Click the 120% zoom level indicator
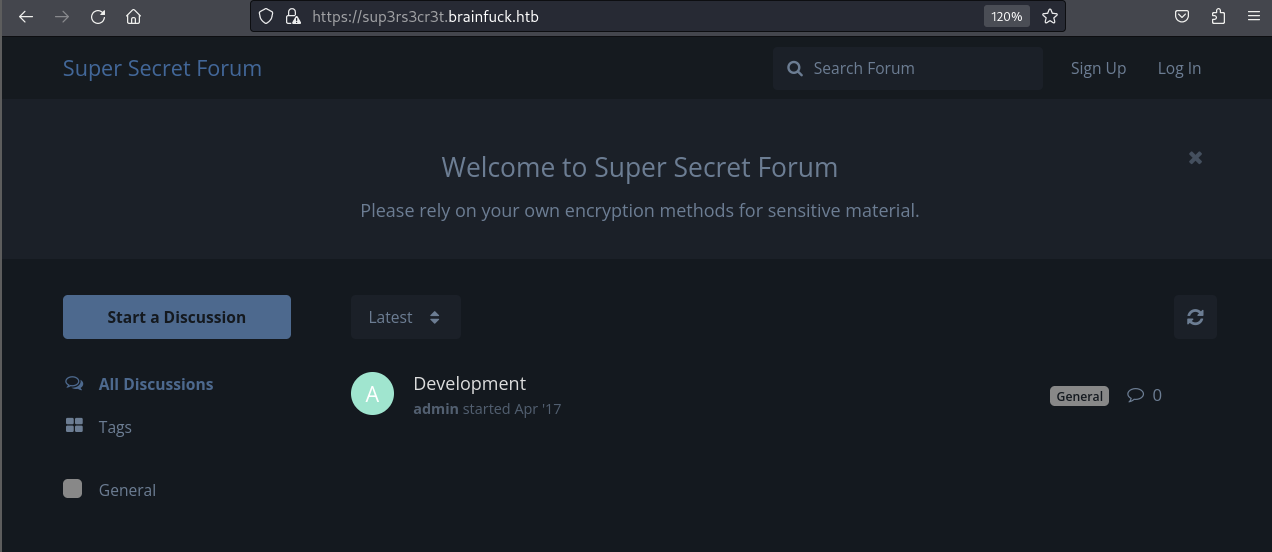 coord(1006,16)
